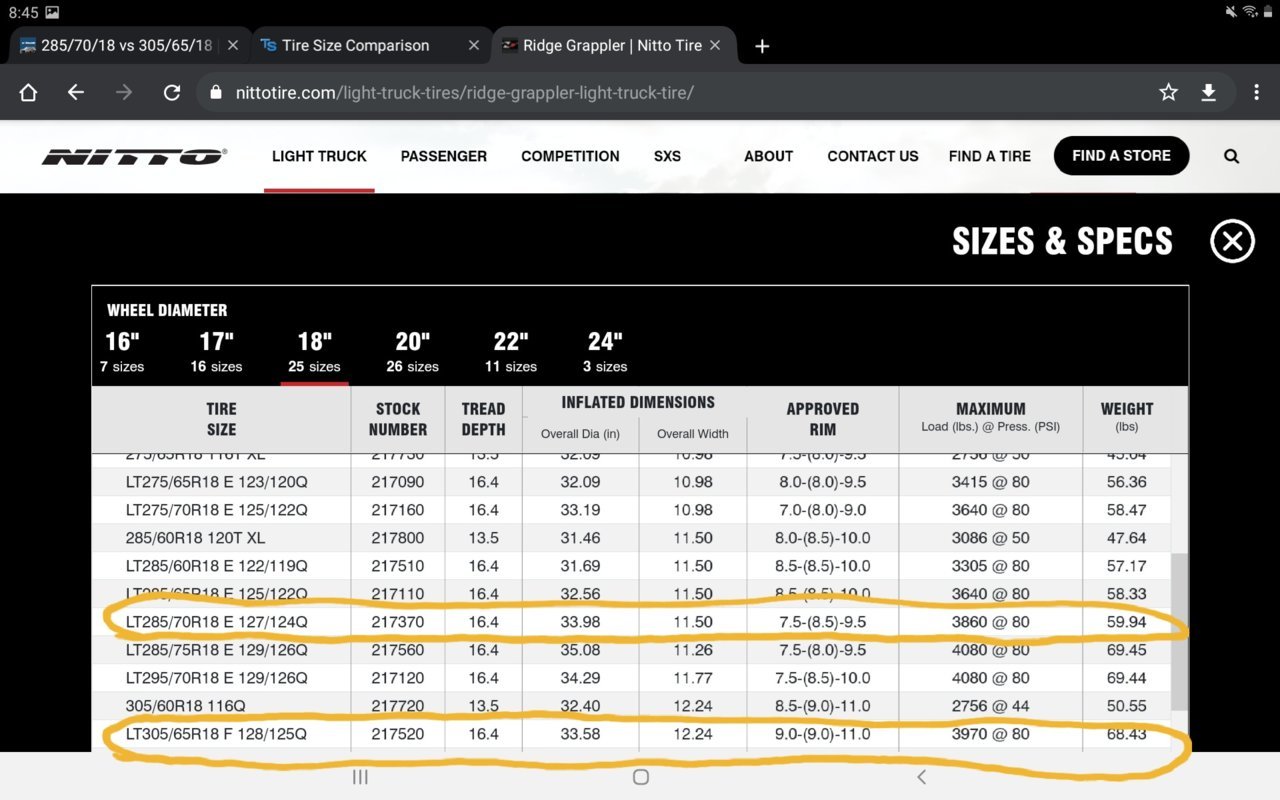The image size is (1280, 800).
Task: Select the LT275/65R18 E 123/120Q row
Action: click(x=631, y=482)
